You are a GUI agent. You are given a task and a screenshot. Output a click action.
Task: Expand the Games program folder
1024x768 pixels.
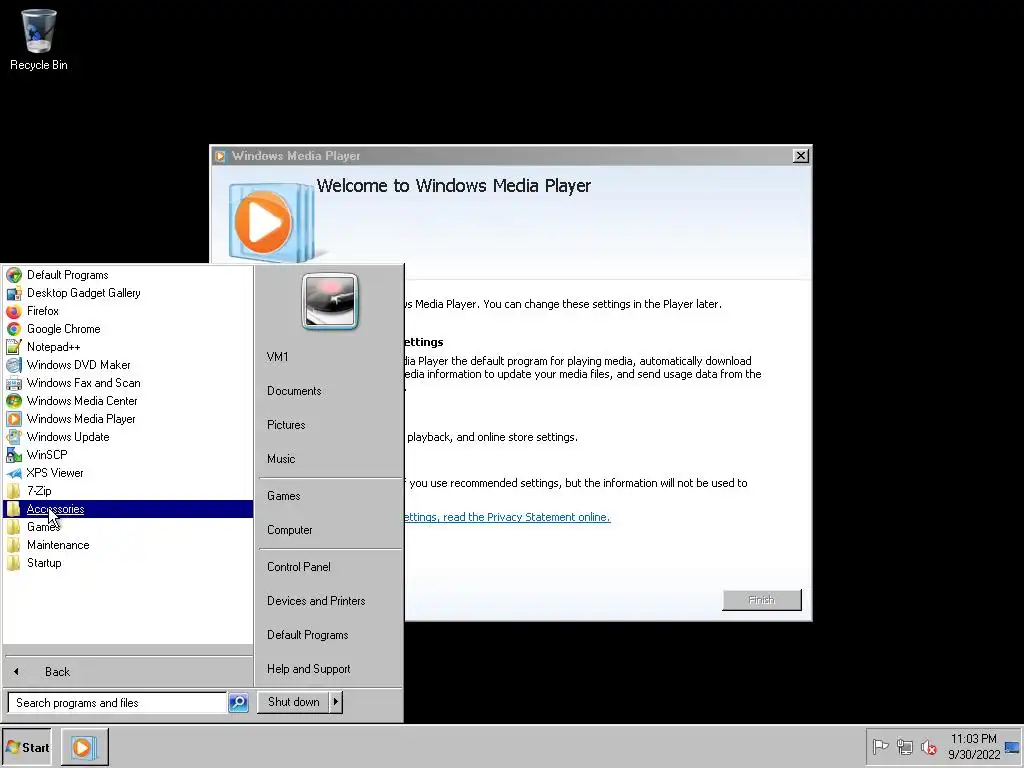(128, 527)
